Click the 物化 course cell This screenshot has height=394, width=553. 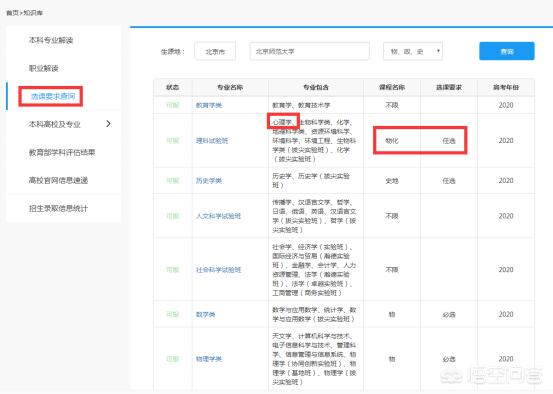click(392, 141)
